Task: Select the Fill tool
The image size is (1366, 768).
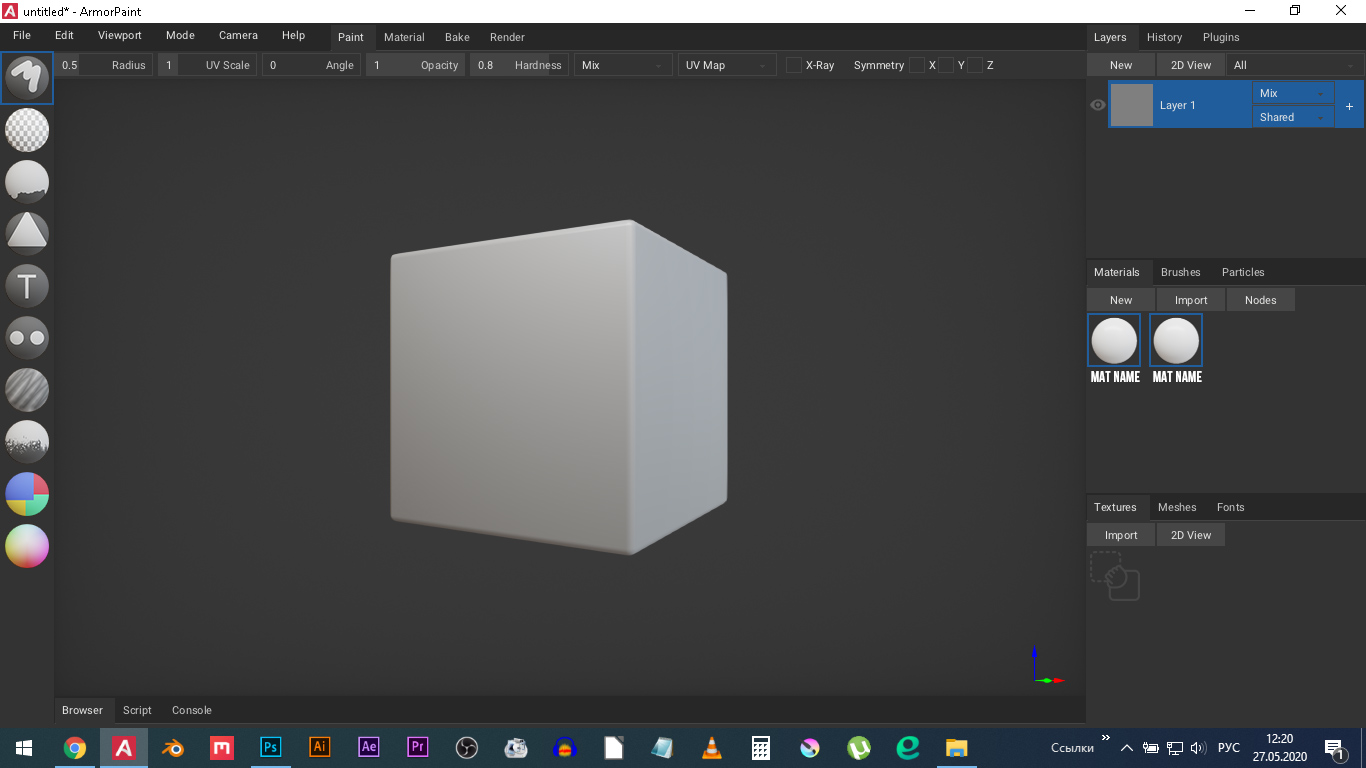Action: [27, 182]
